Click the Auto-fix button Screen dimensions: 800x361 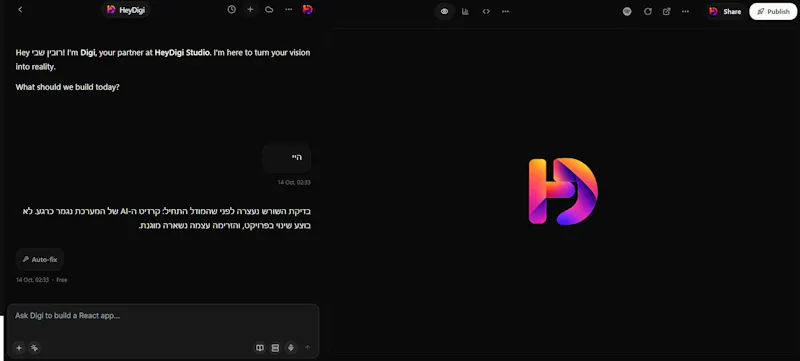pyautogui.click(x=40, y=260)
